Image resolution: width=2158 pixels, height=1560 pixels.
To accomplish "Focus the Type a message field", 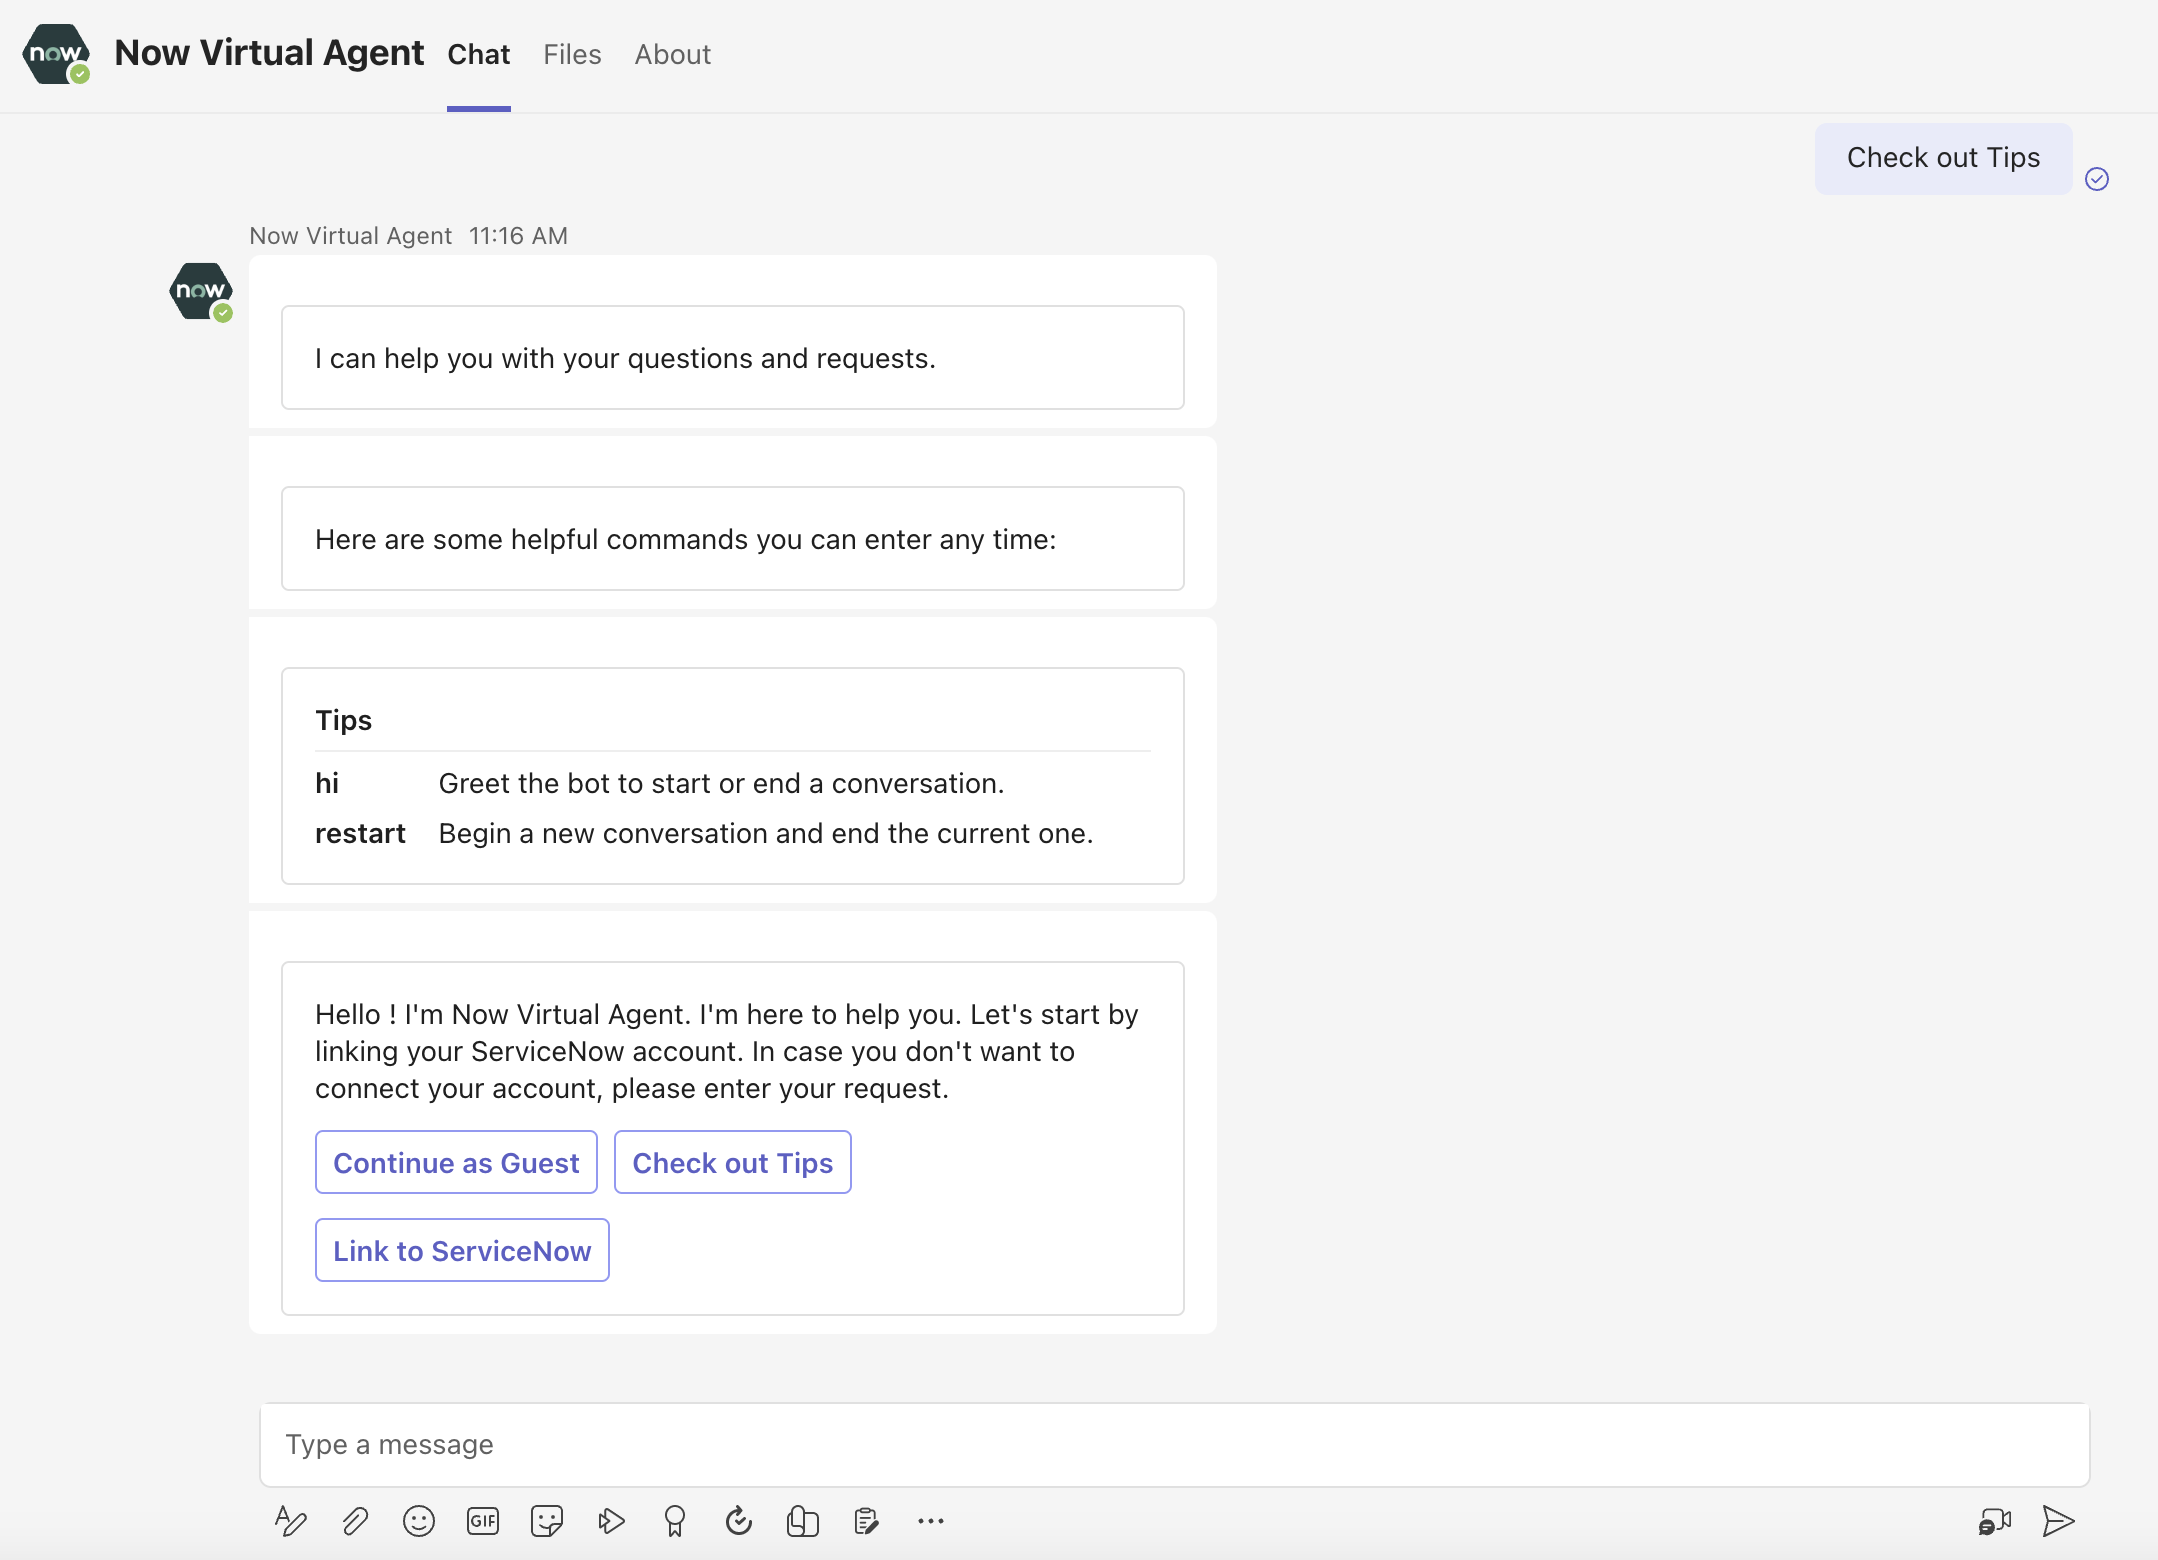I will 1175,1445.
